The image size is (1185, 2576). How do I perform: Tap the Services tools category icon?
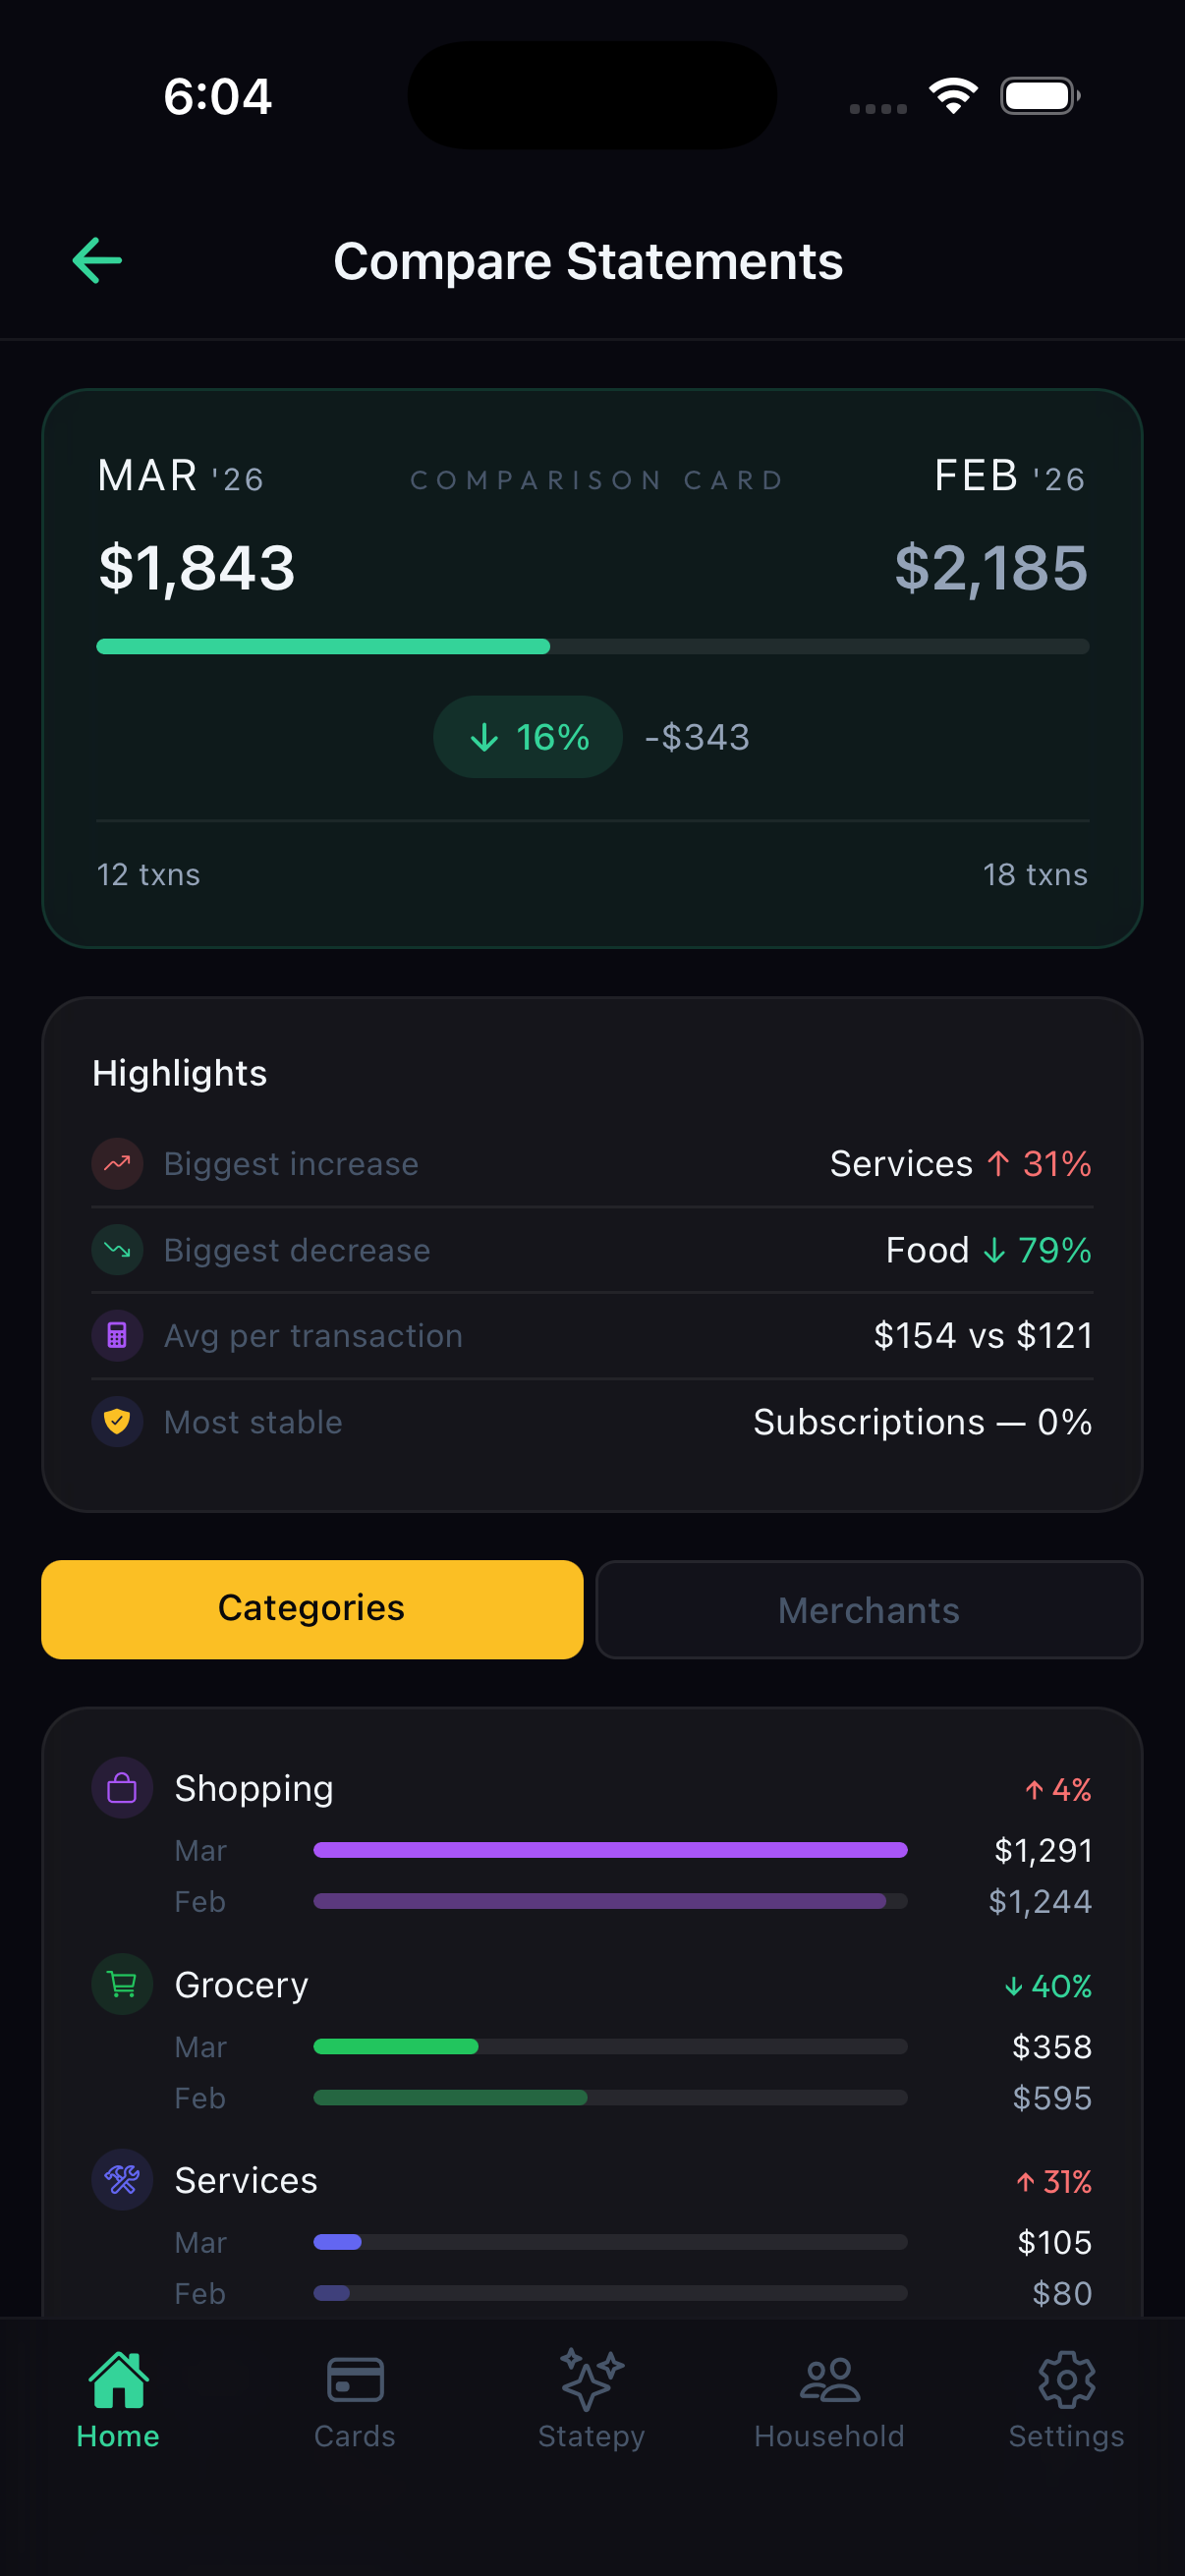[x=122, y=2180]
